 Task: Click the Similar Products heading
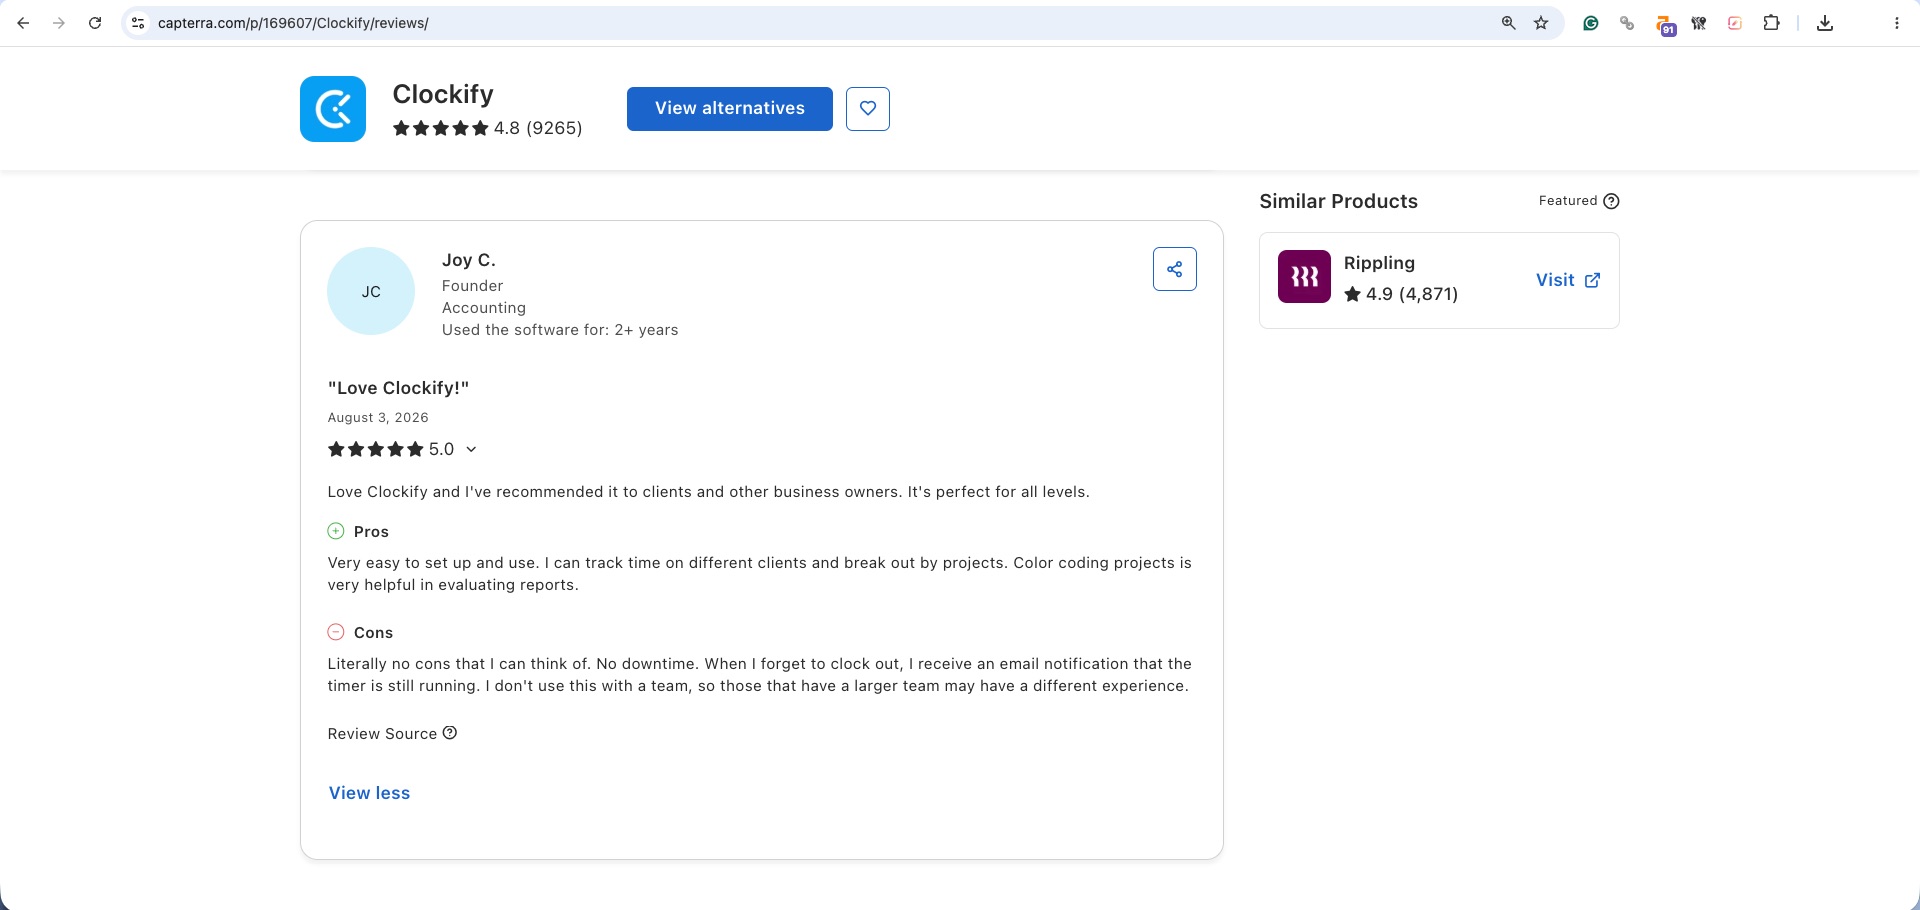pos(1338,201)
